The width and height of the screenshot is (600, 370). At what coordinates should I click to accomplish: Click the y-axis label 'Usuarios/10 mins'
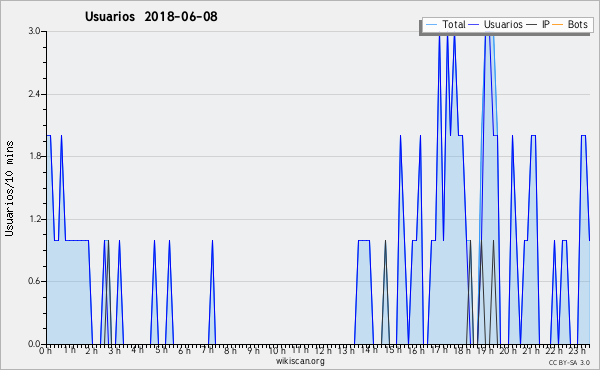(9, 188)
